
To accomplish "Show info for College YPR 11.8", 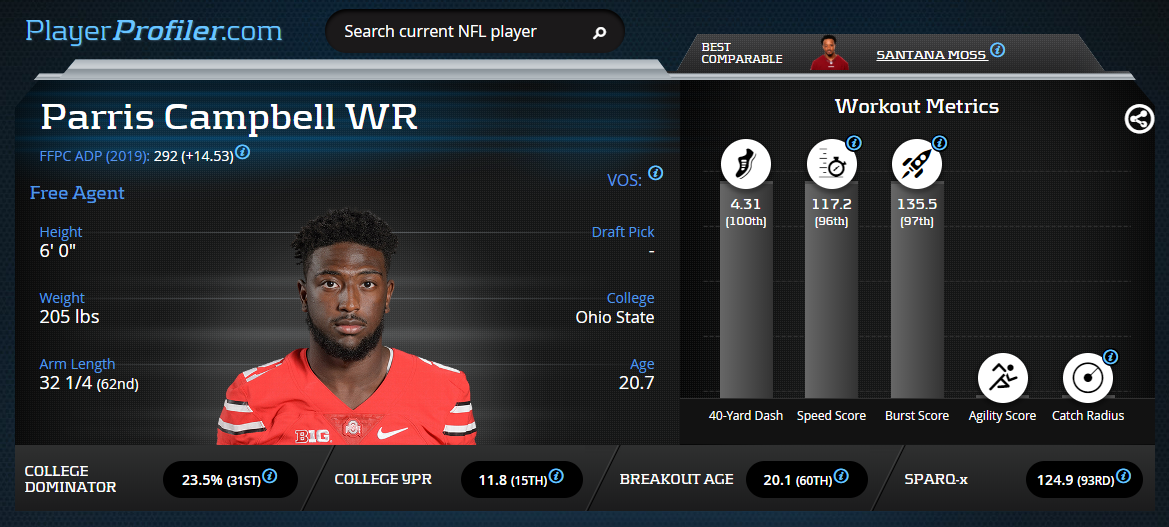I will click(555, 476).
